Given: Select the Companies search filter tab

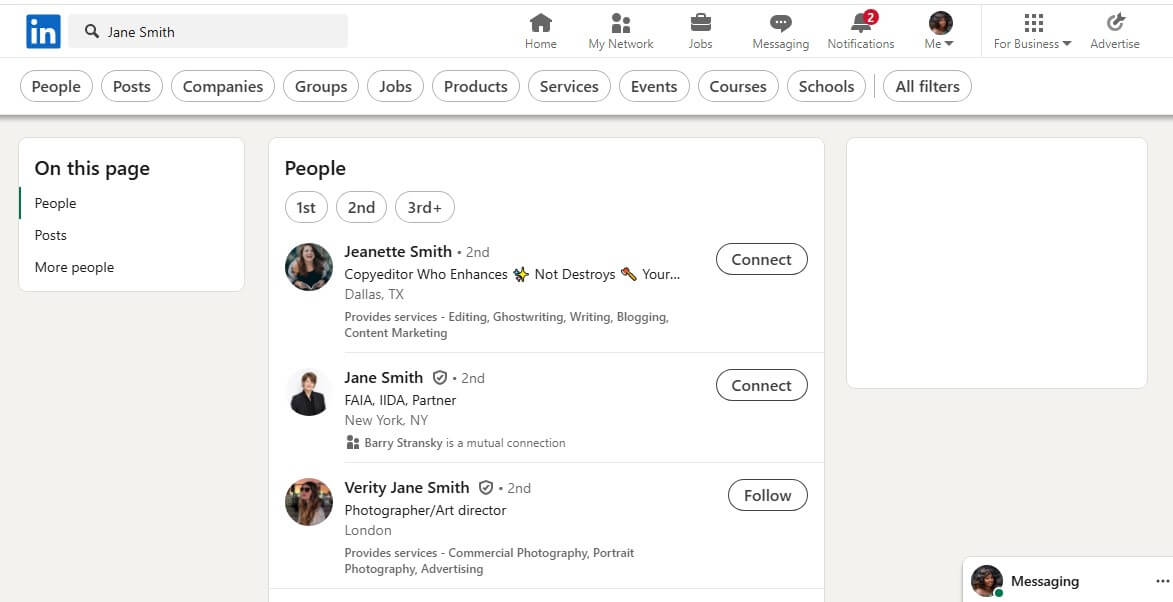Looking at the screenshot, I should (x=222, y=86).
